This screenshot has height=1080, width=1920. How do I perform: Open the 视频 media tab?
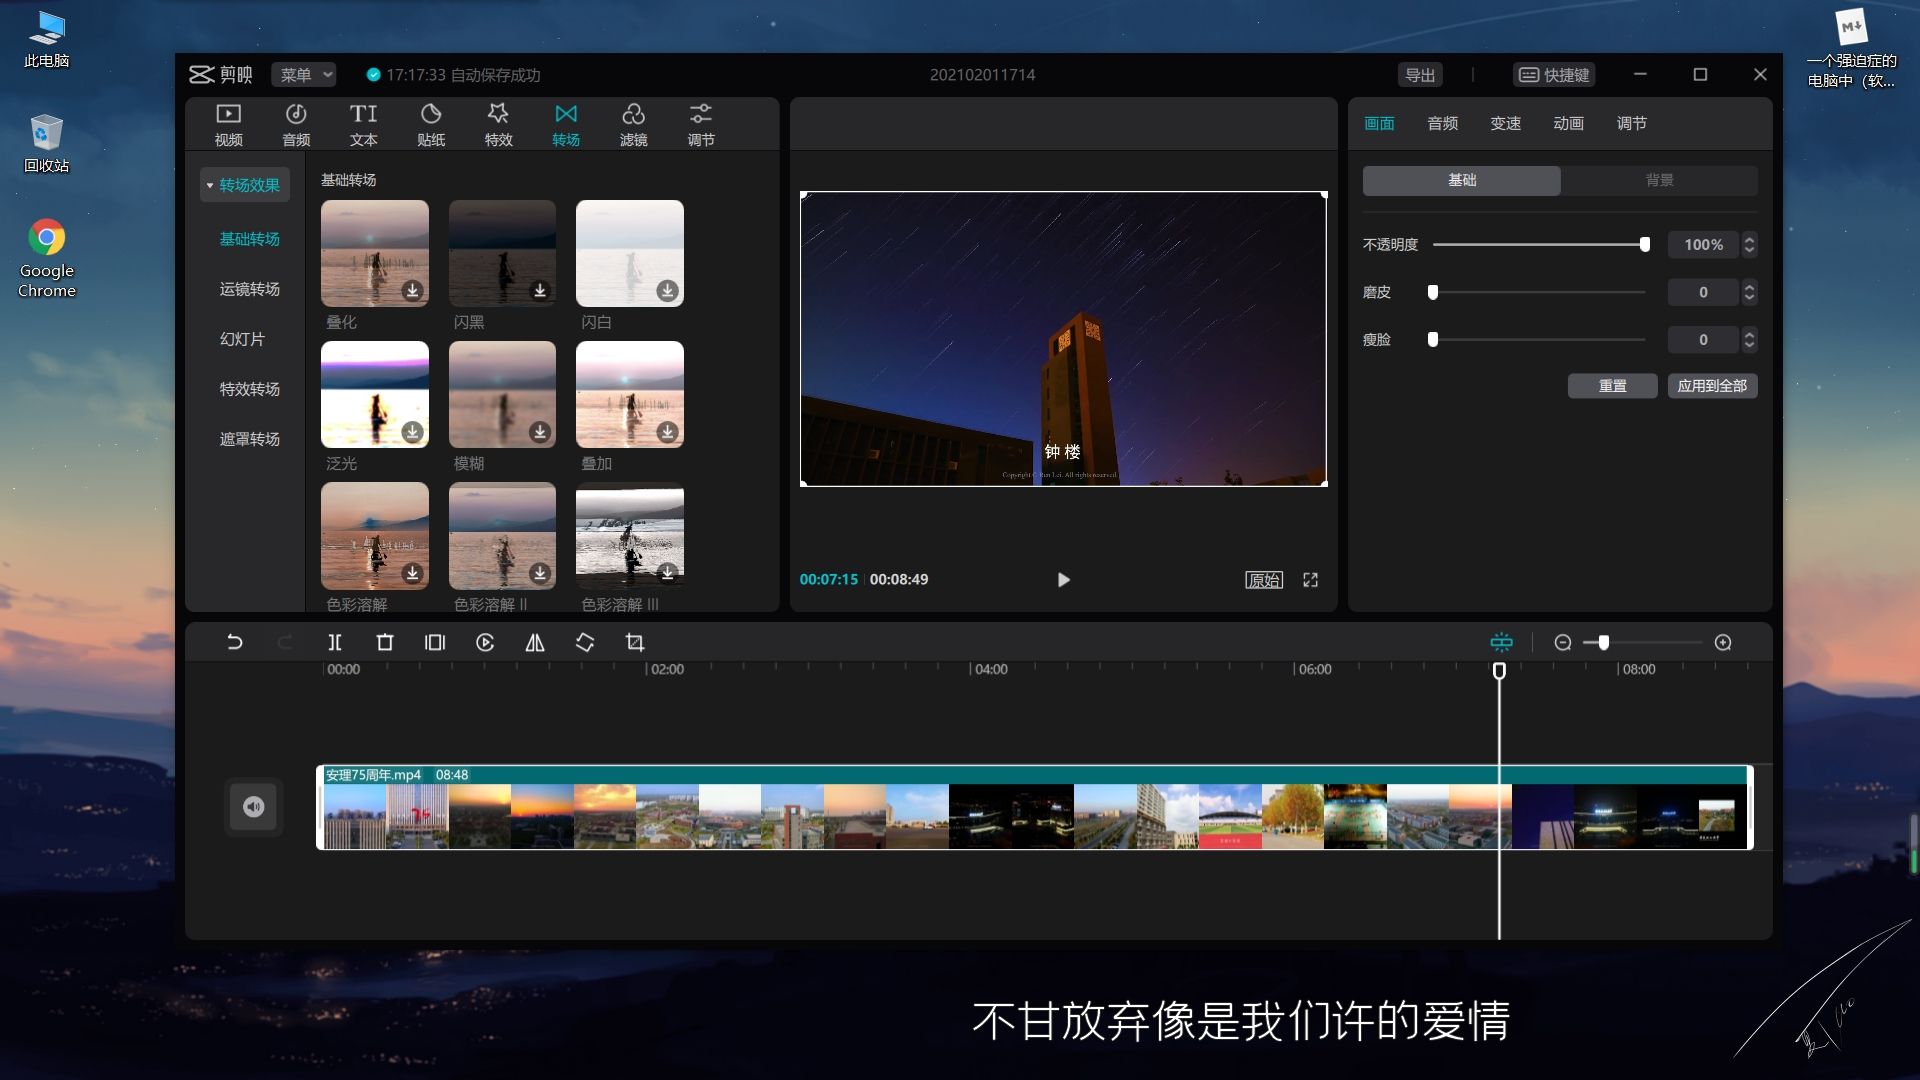click(x=228, y=125)
